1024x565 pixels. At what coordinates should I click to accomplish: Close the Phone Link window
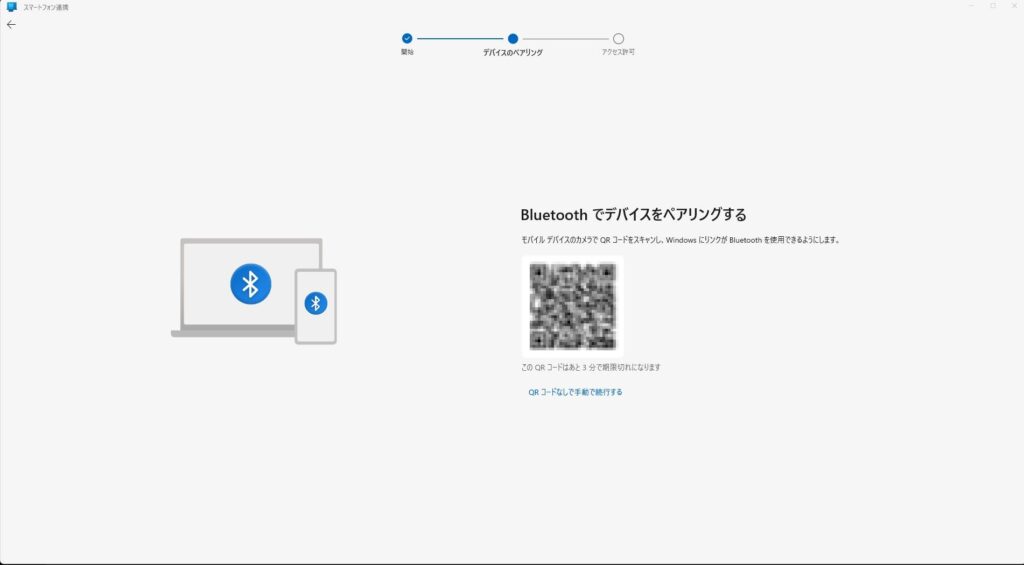1014,6
